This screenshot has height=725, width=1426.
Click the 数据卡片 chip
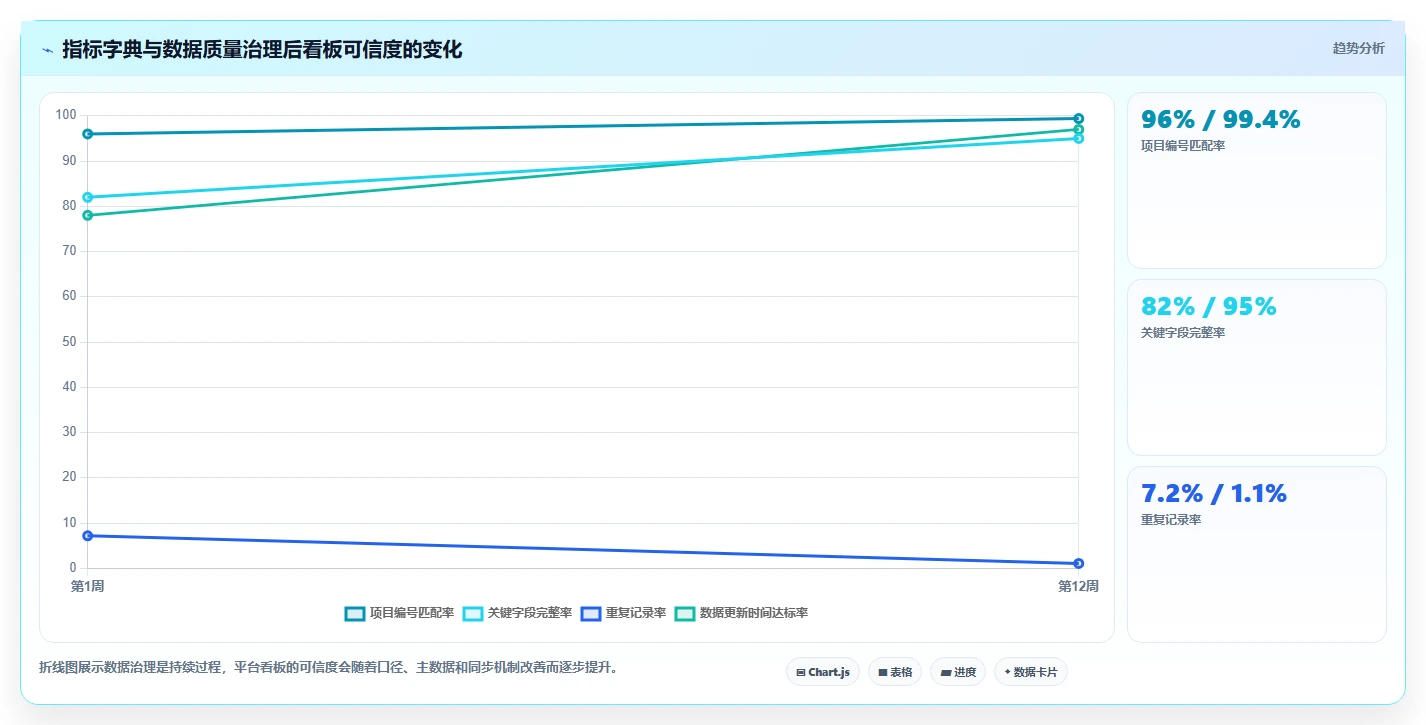pyautogui.click(x=1031, y=672)
